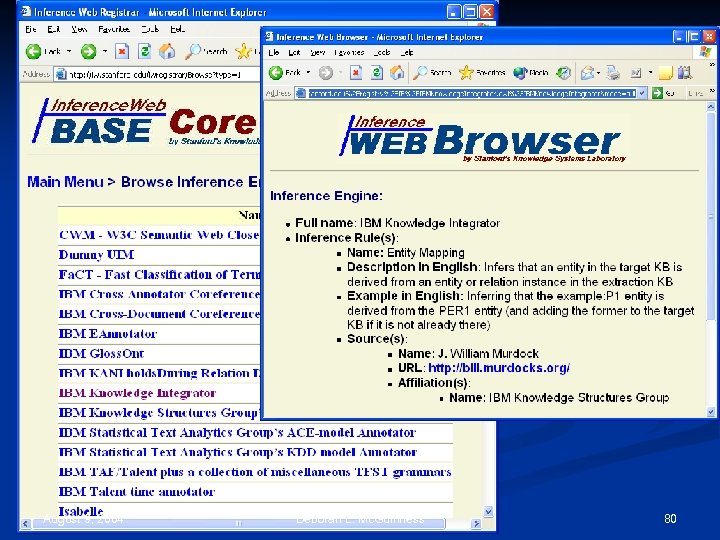The width and height of the screenshot is (720, 540).
Task: Click Favorites star in Inference Web Registrar window
Action: point(243,51)
